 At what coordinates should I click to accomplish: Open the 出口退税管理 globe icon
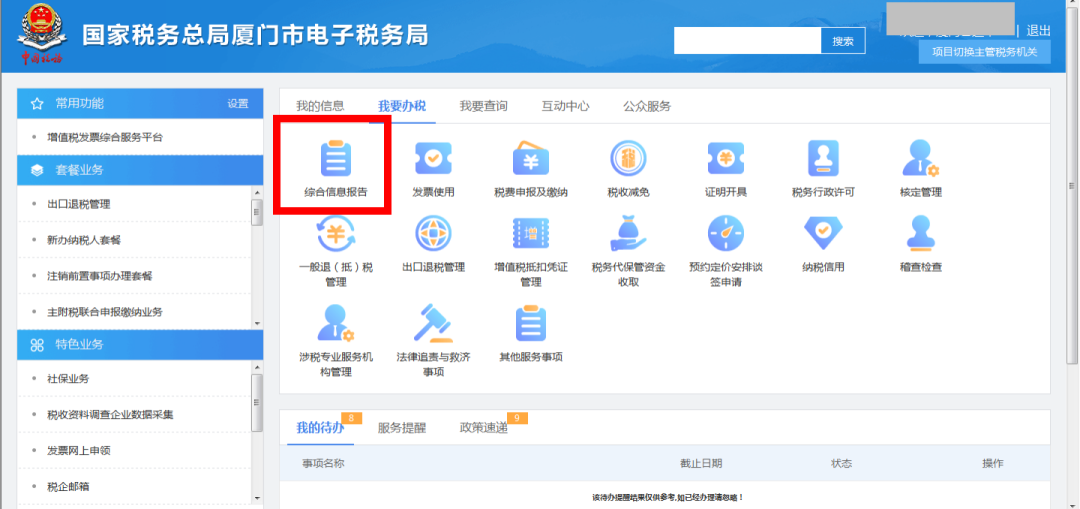point(433,233)
